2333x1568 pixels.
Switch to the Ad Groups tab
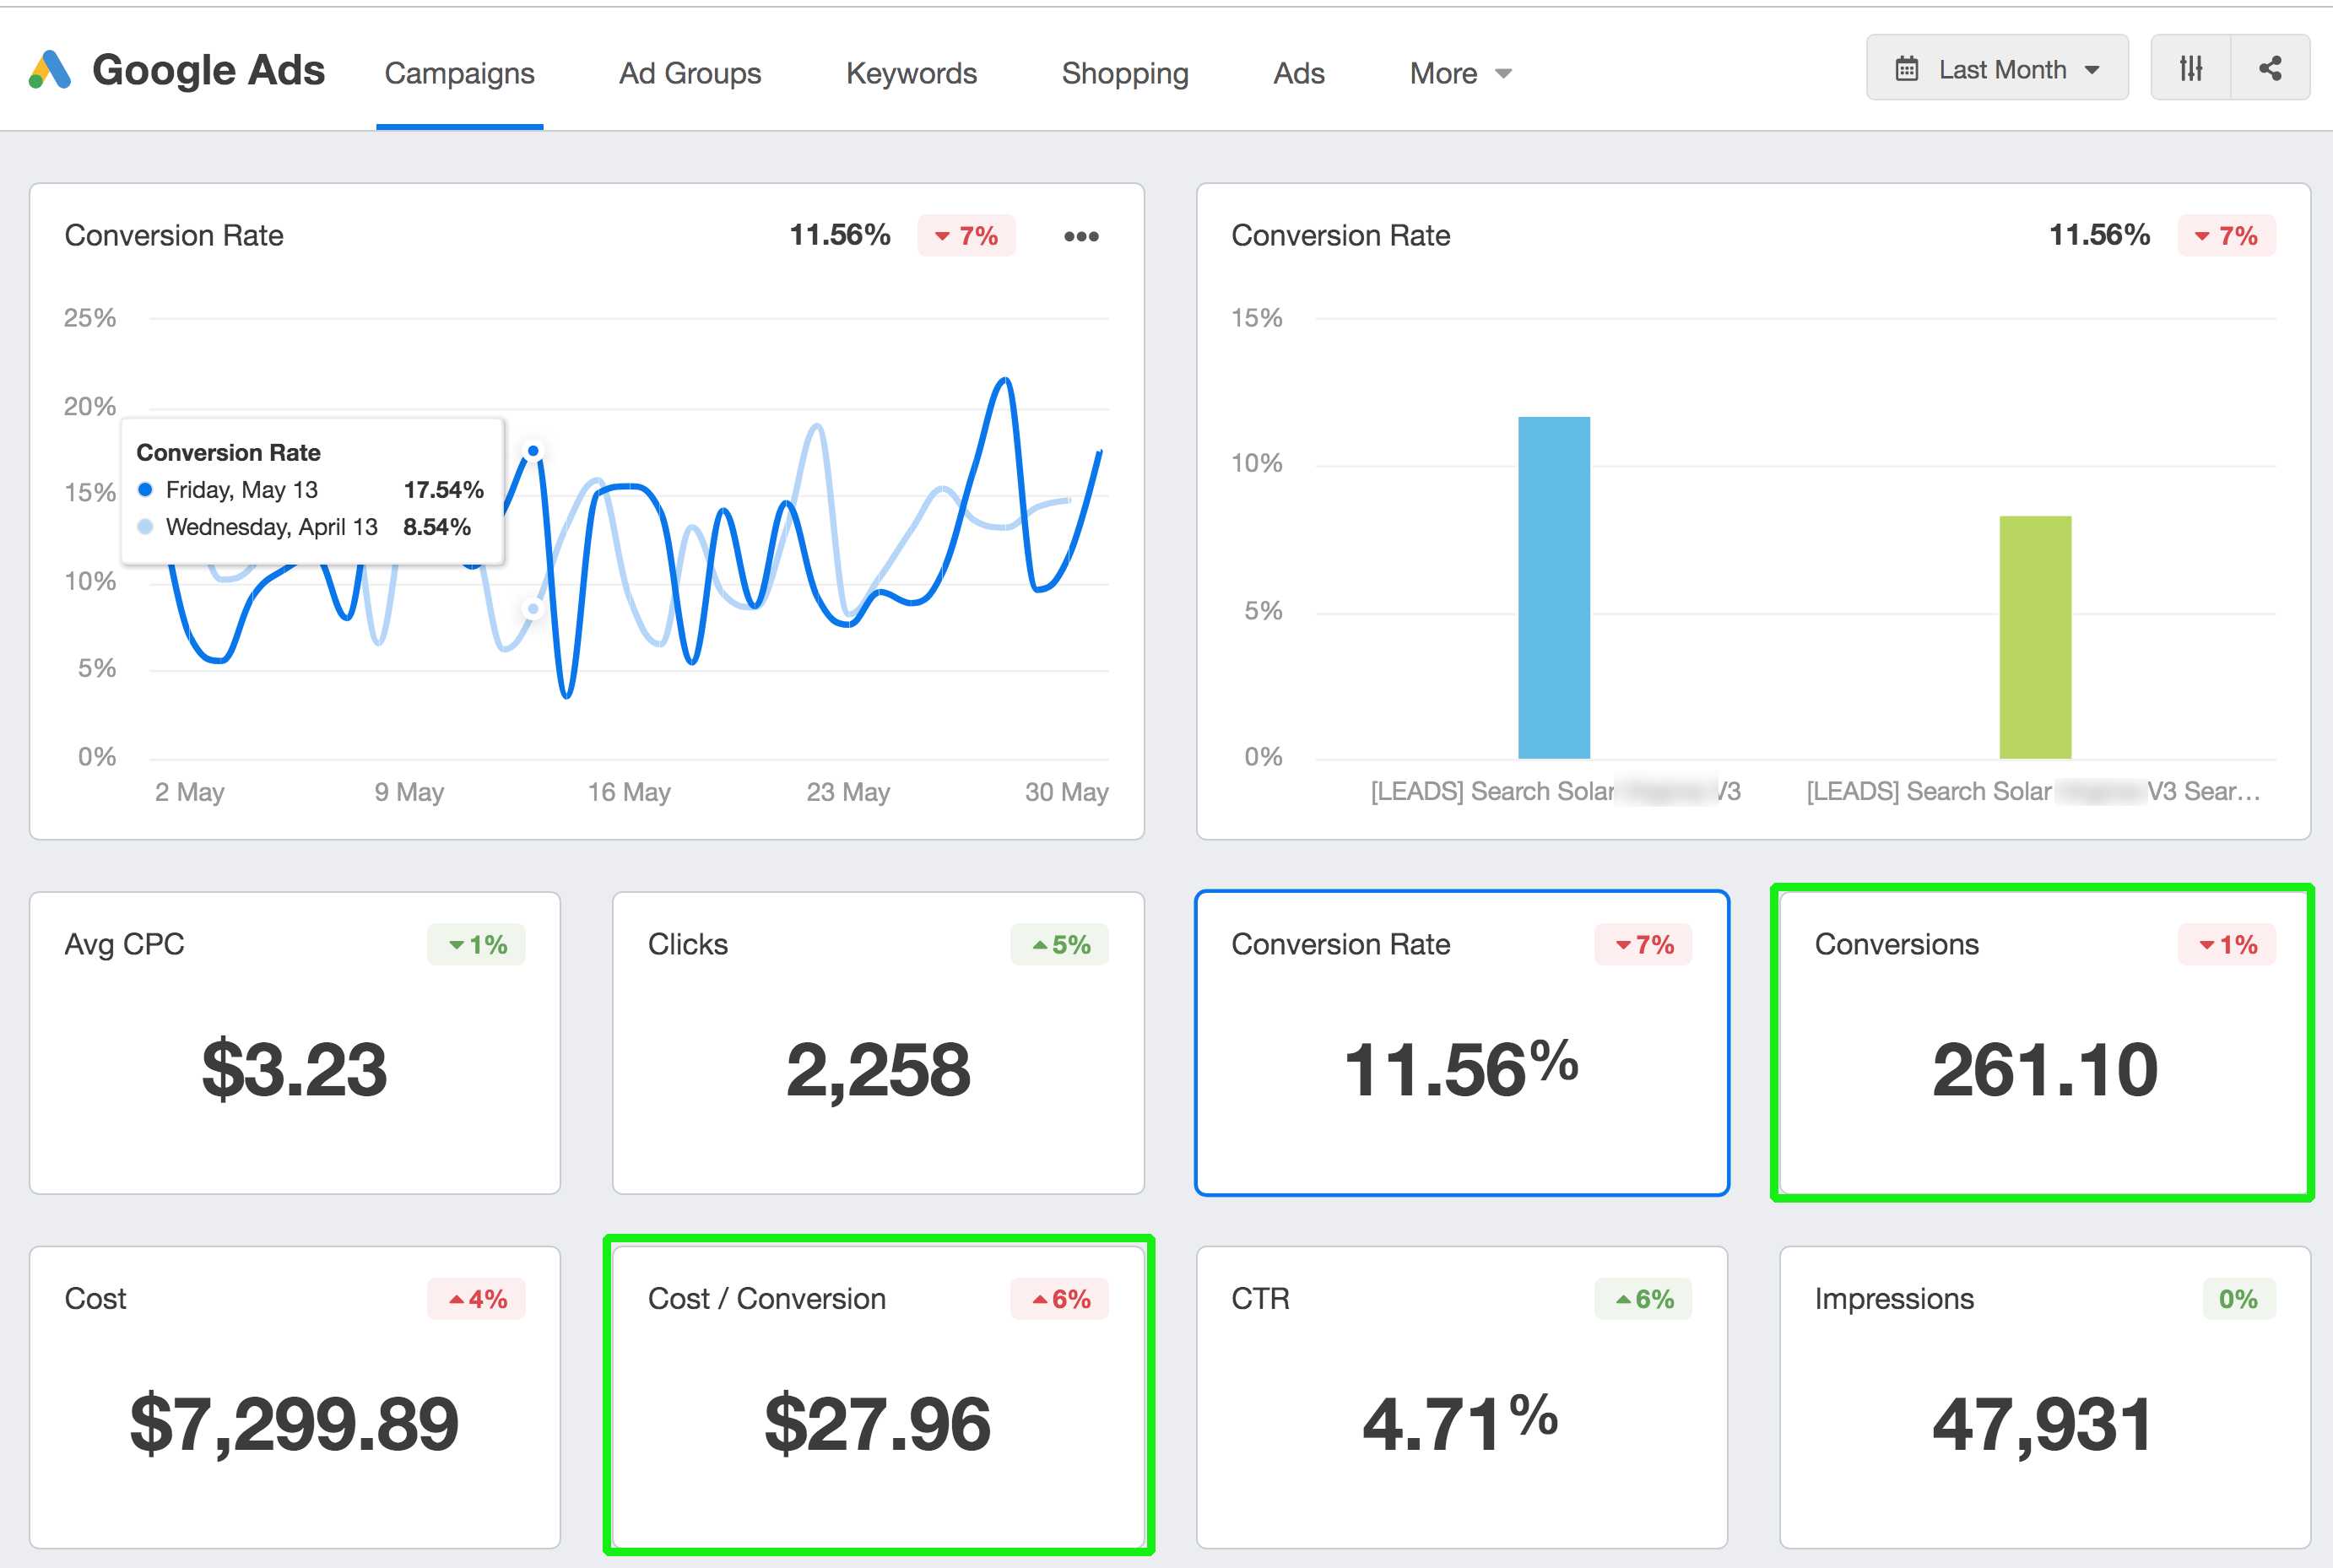click(x=690, y=73)
